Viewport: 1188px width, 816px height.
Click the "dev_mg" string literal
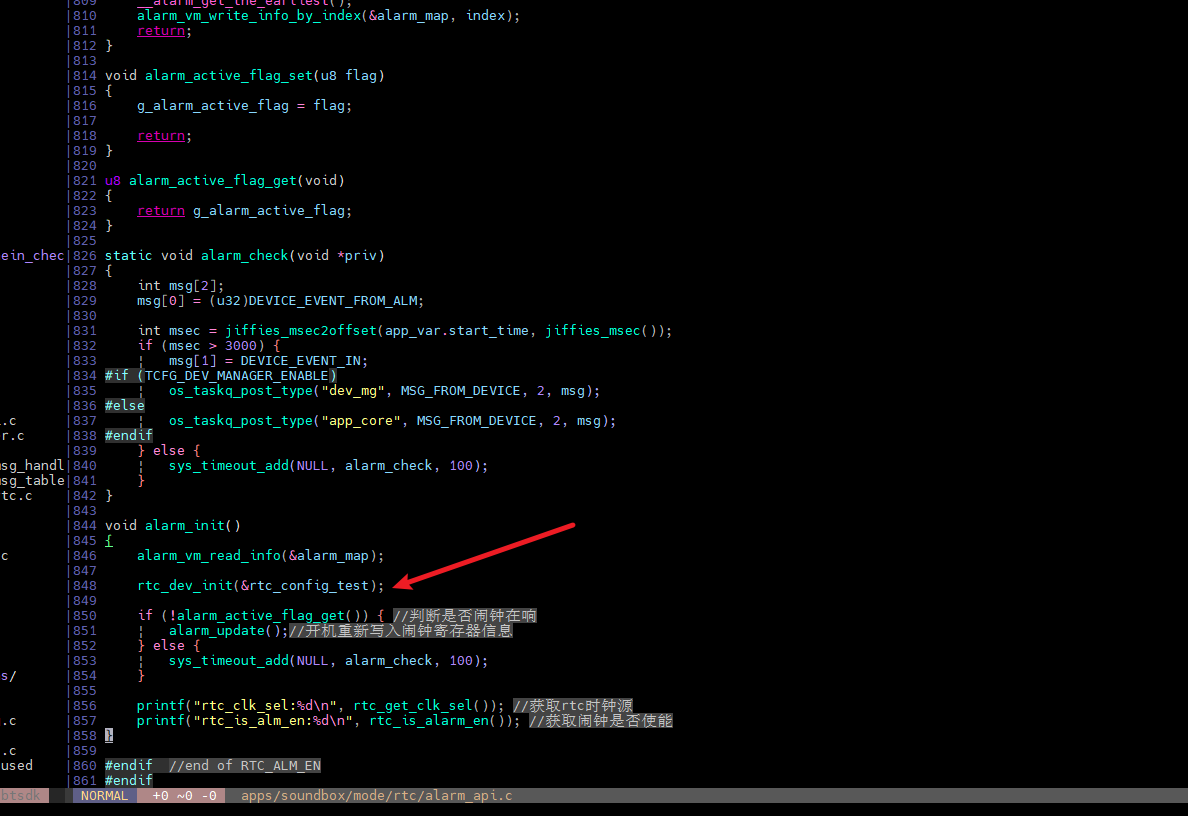tap(352, 391)
